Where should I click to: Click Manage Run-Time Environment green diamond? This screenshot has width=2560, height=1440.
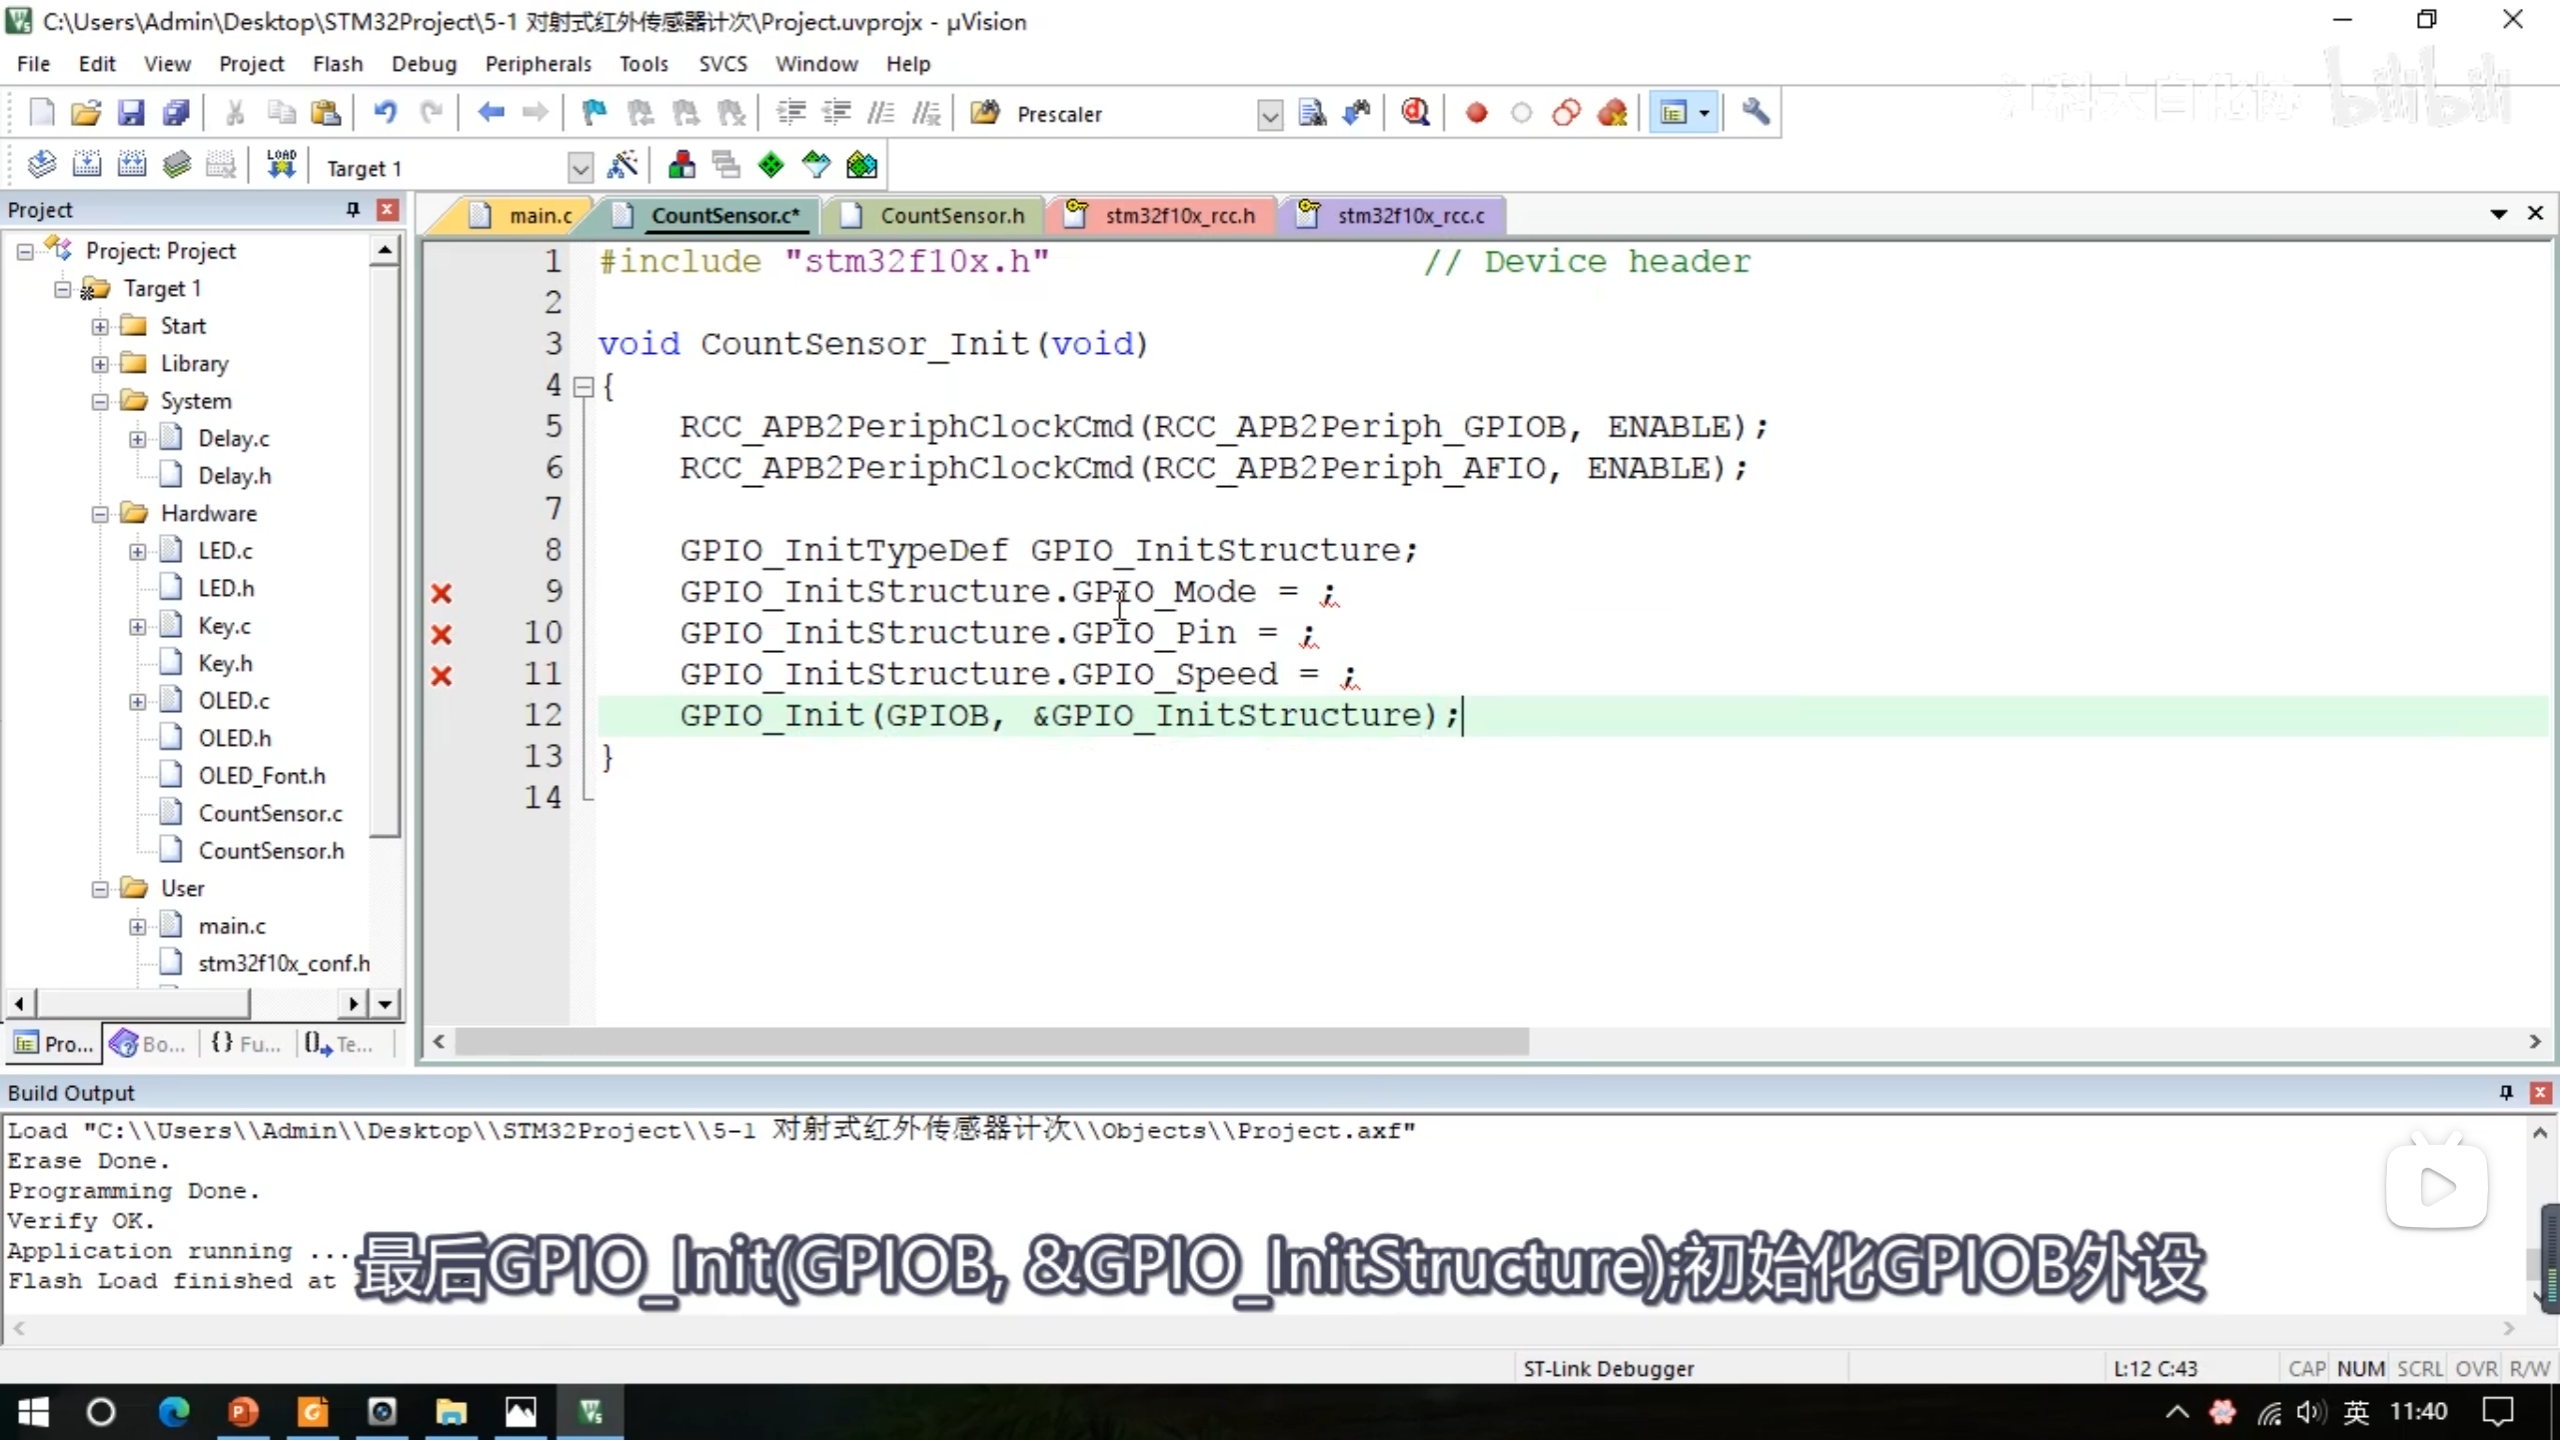[x=770, y=166]
